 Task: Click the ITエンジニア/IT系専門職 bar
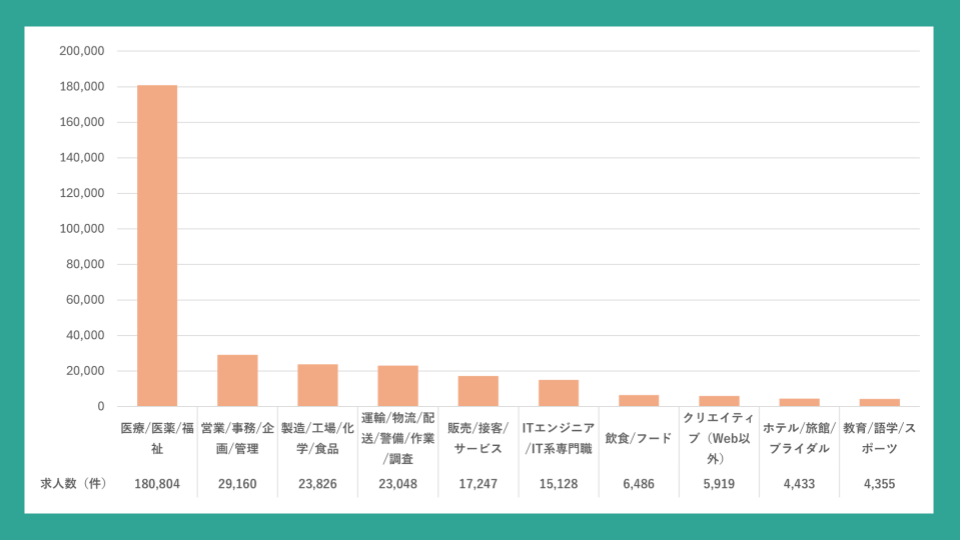tap(558, 393)
